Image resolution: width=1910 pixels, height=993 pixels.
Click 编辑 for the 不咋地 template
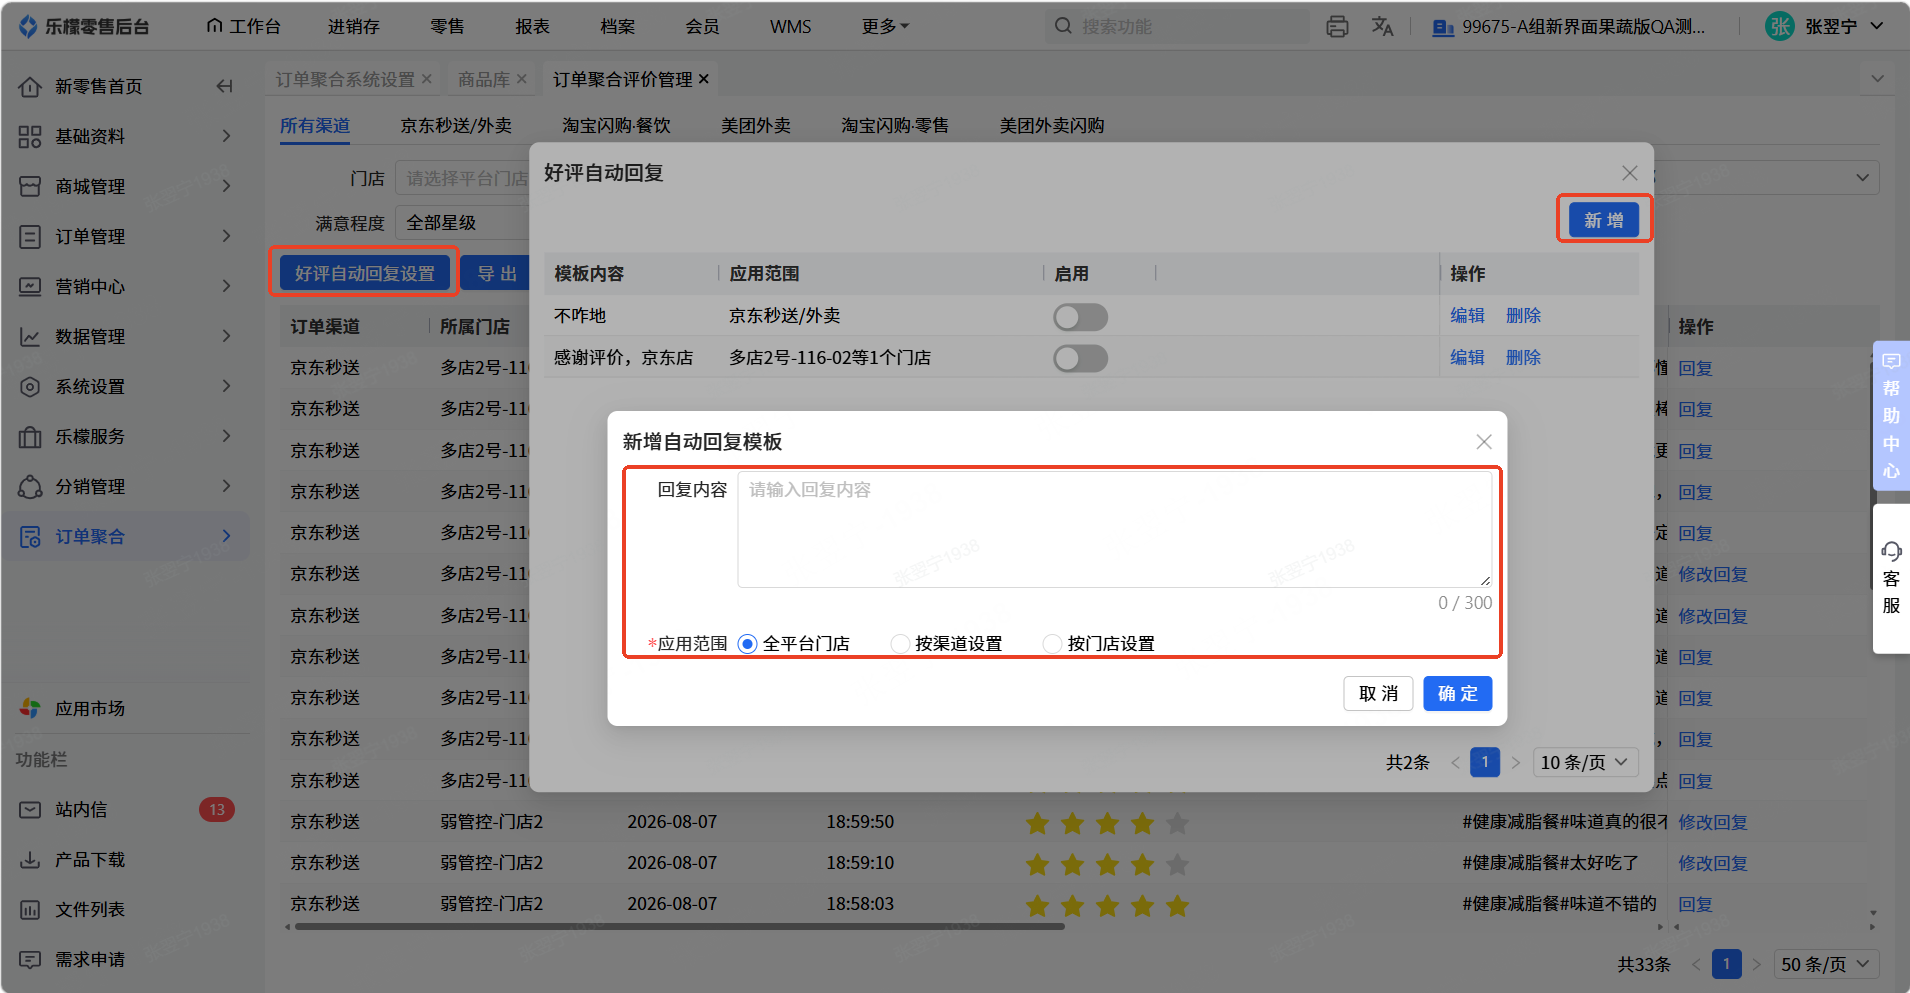[1467, 316]
